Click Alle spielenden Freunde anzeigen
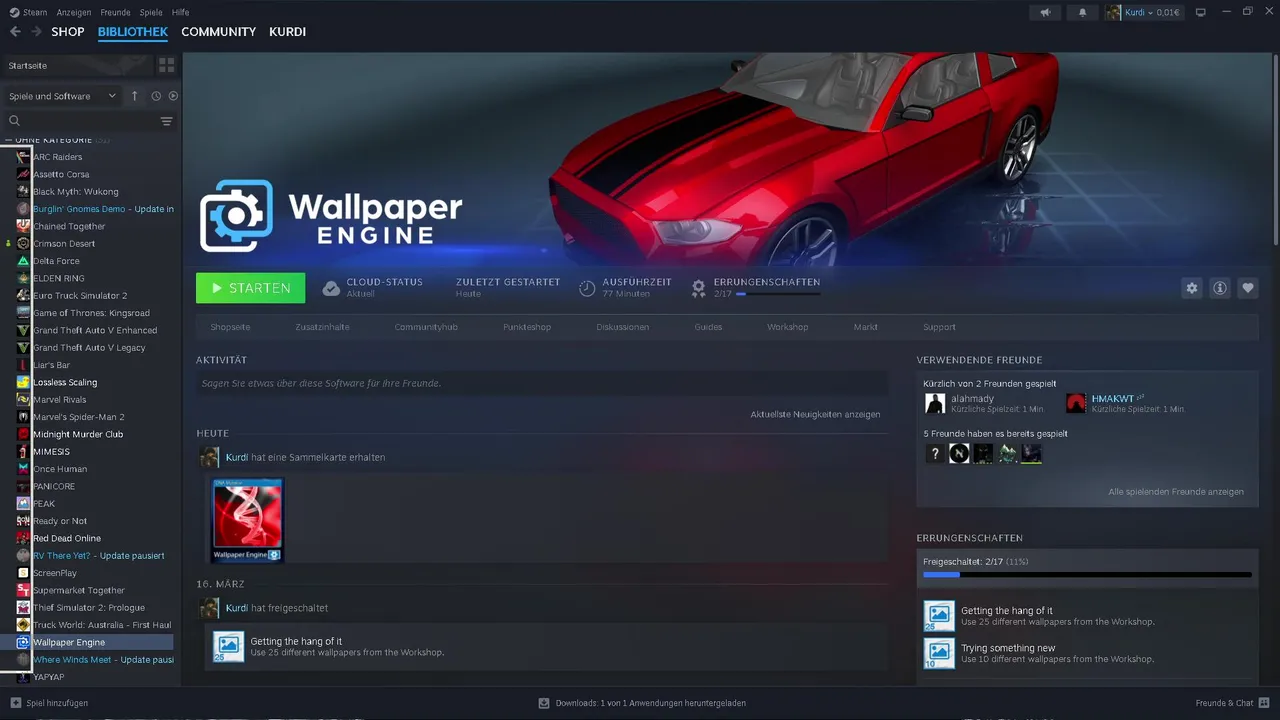The height and width of the screenshot is (720, 1280). (x=1176, y=492)
